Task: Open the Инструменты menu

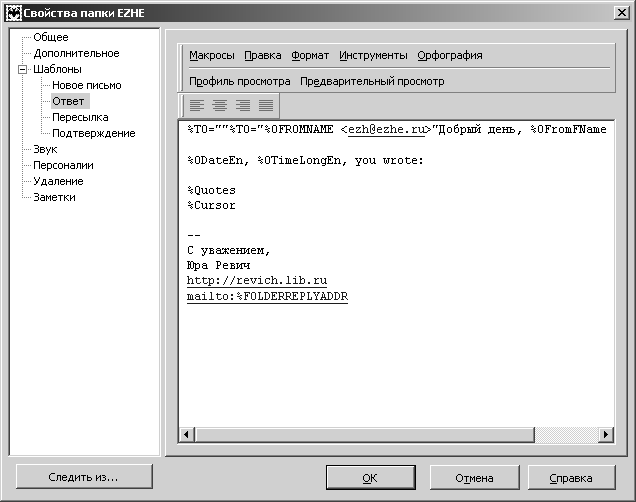Action: point(373,55)
